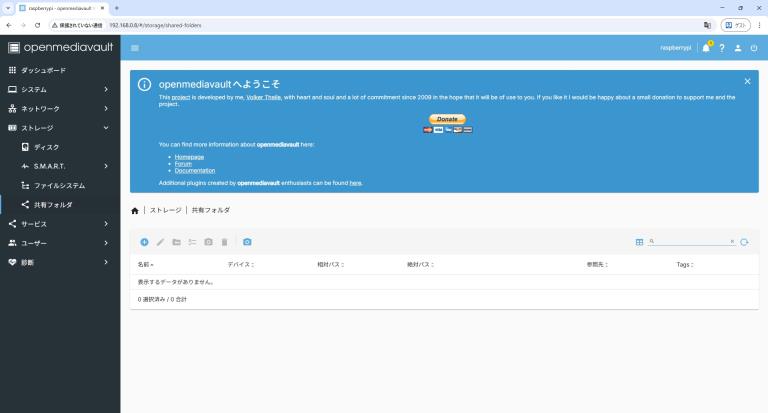The height and width of the screenshot is (413, 768).
Task: Click the gray snapshot camera toolbar icon
Action: (x=208, y=242)
